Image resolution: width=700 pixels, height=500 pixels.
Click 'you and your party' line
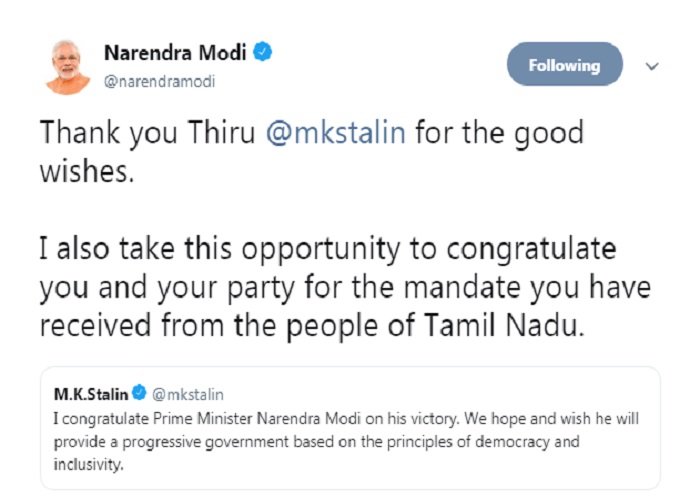[x=345, y=287]
